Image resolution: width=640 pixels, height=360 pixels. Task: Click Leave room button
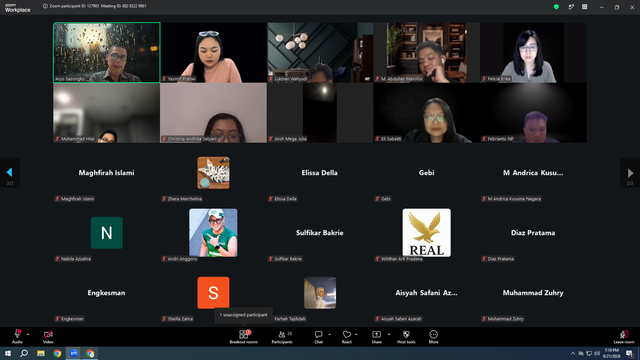[624, 337]
